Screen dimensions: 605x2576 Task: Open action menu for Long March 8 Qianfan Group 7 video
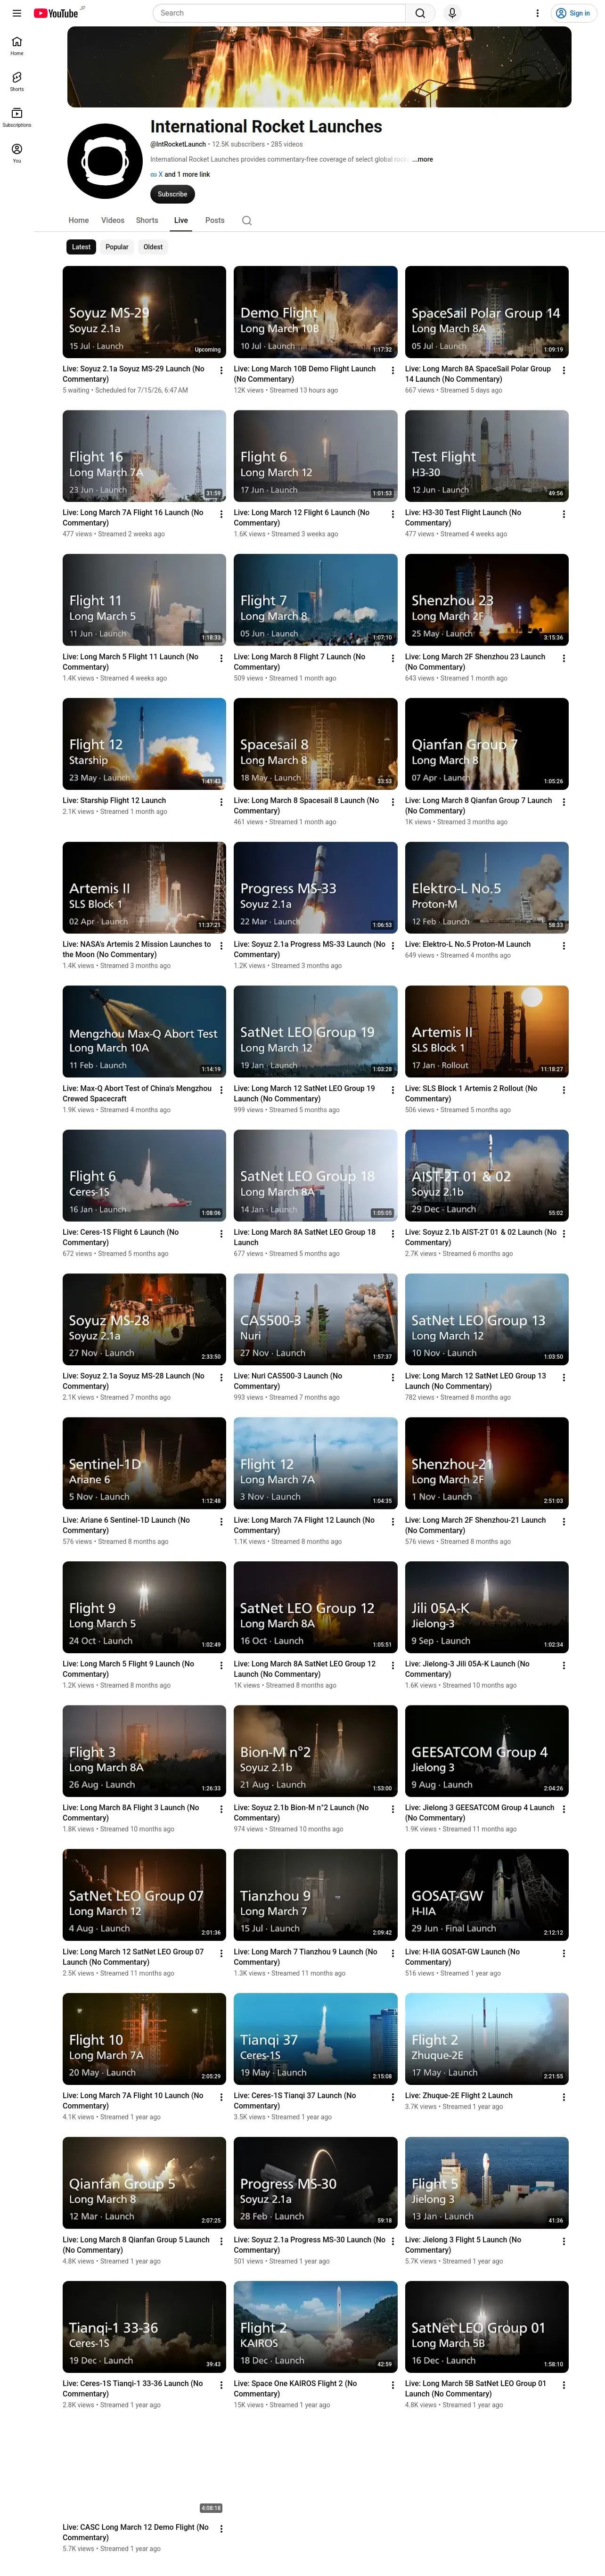click(563, 802)
